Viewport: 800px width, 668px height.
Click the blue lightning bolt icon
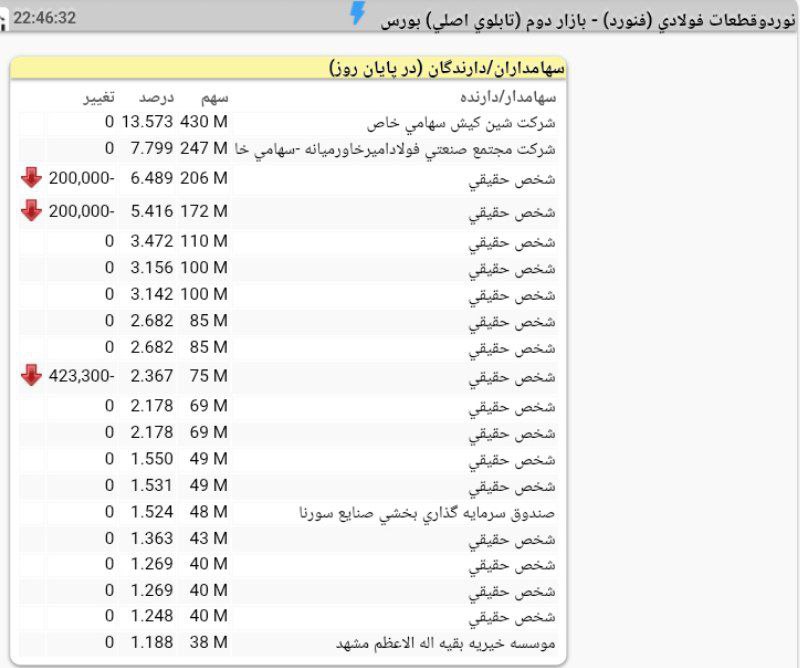[x=358, y=14]
